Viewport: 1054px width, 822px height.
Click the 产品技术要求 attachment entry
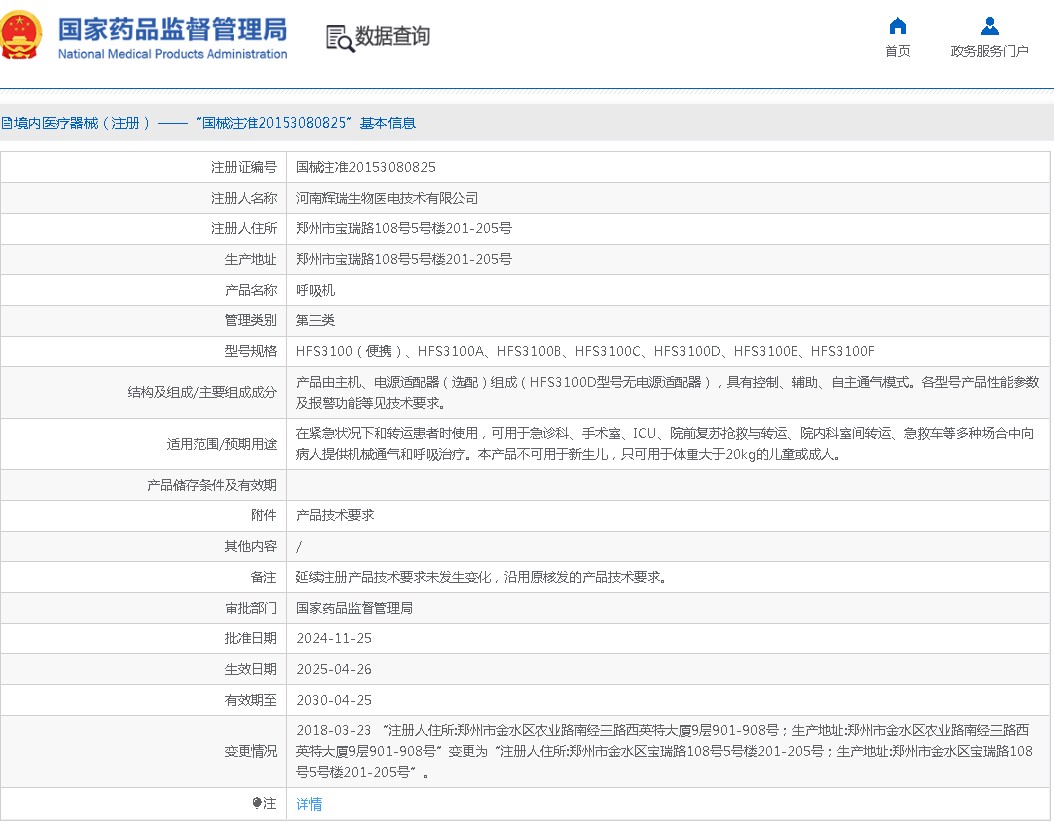coord(335,515)
